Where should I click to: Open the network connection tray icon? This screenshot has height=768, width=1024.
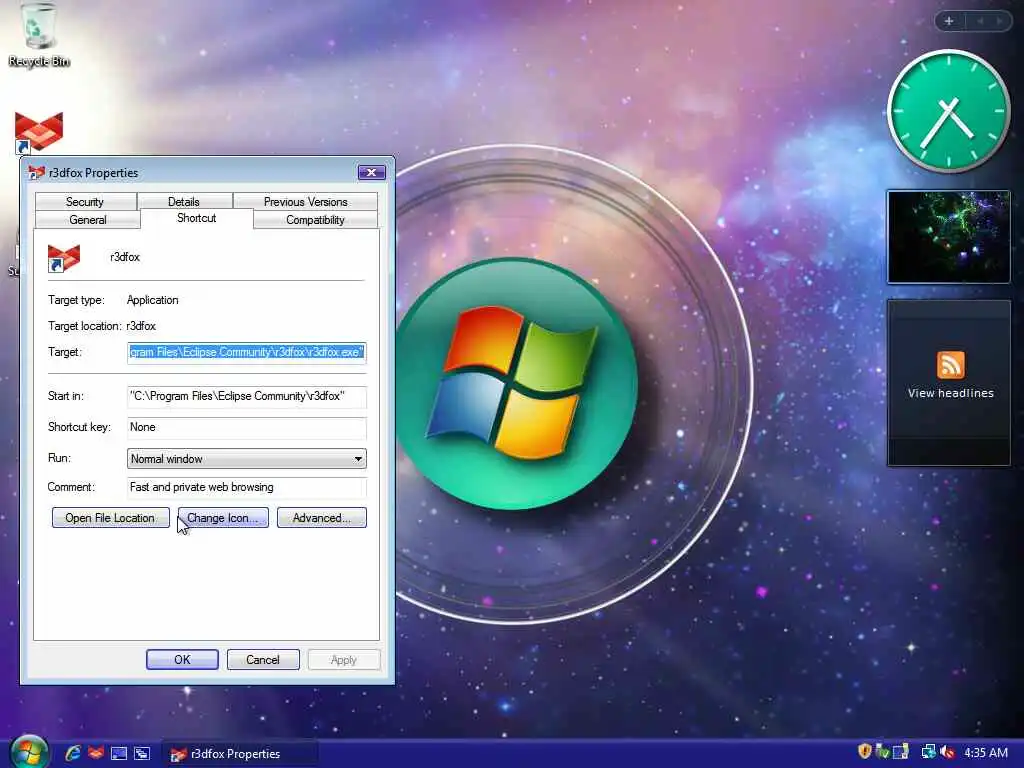coord(928,752)
